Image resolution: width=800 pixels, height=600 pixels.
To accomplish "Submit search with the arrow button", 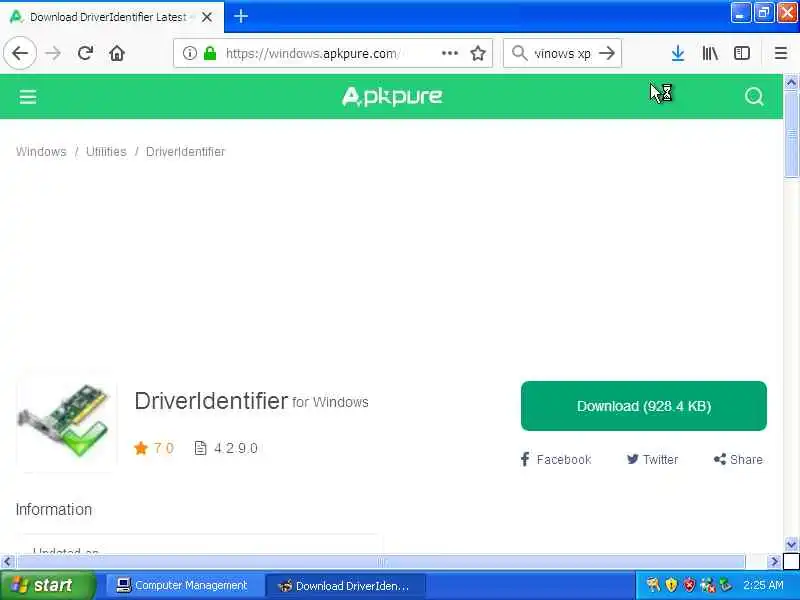I will (607, 53).
